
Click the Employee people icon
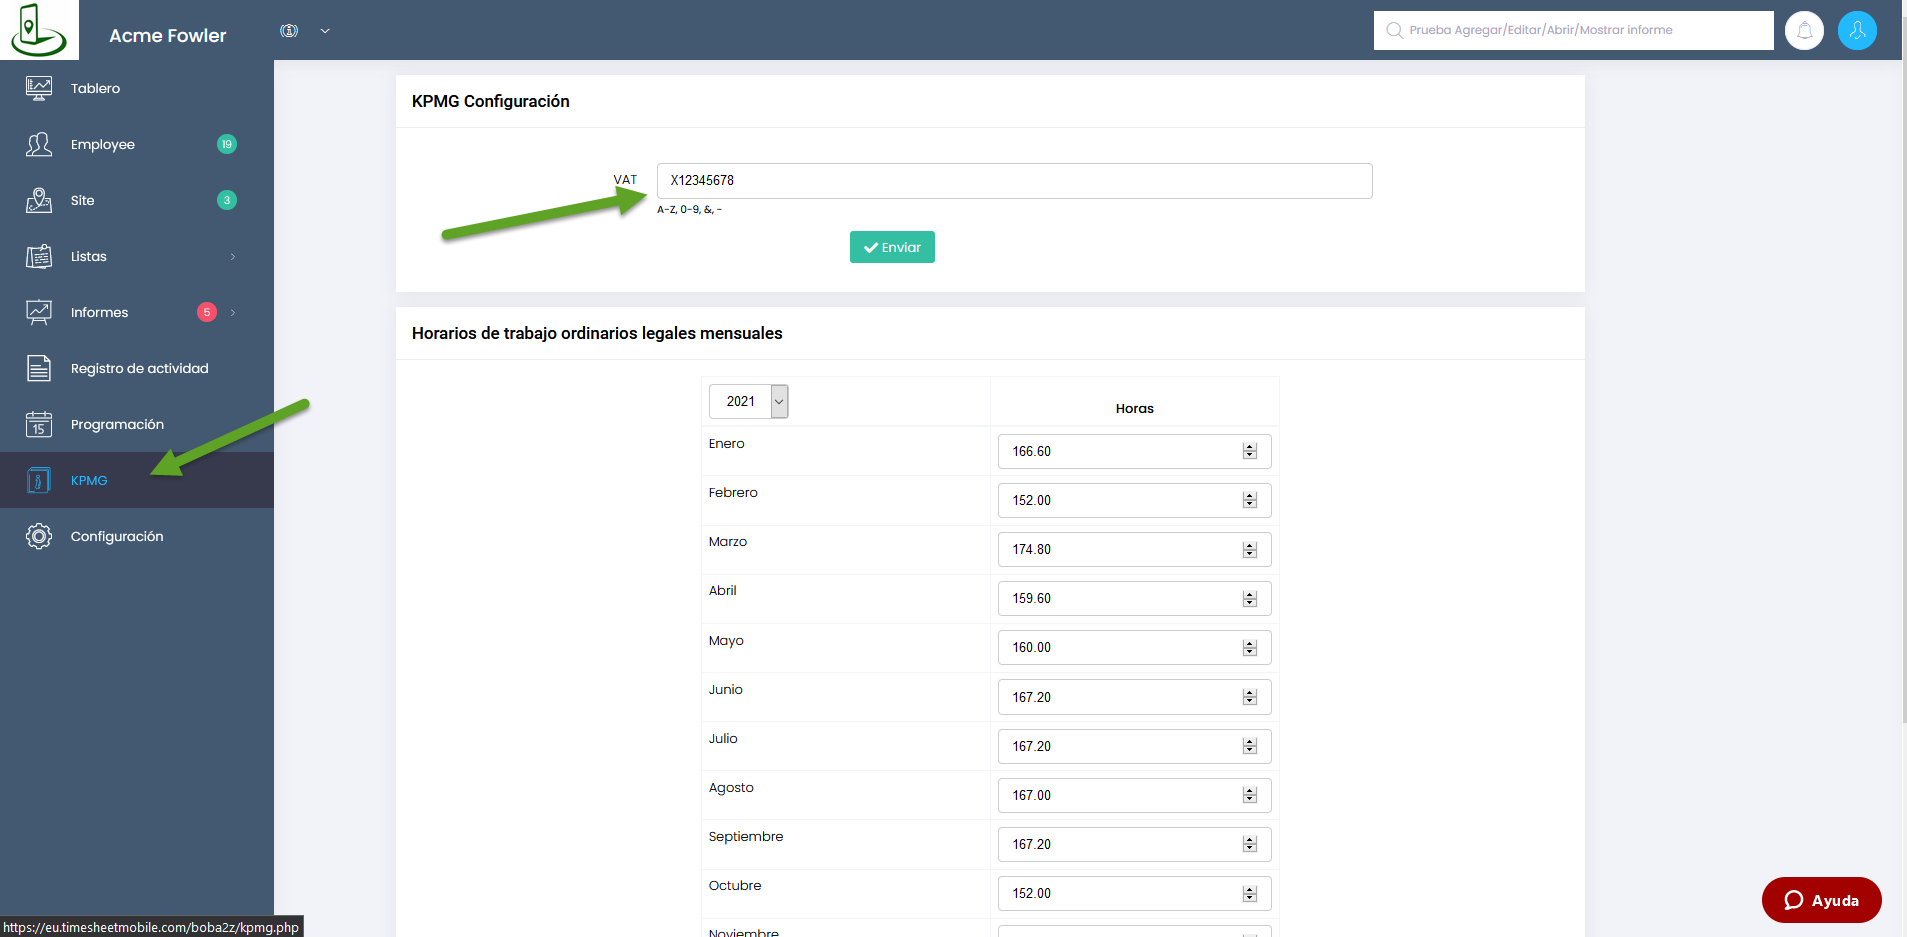click(x=39, y=144)
